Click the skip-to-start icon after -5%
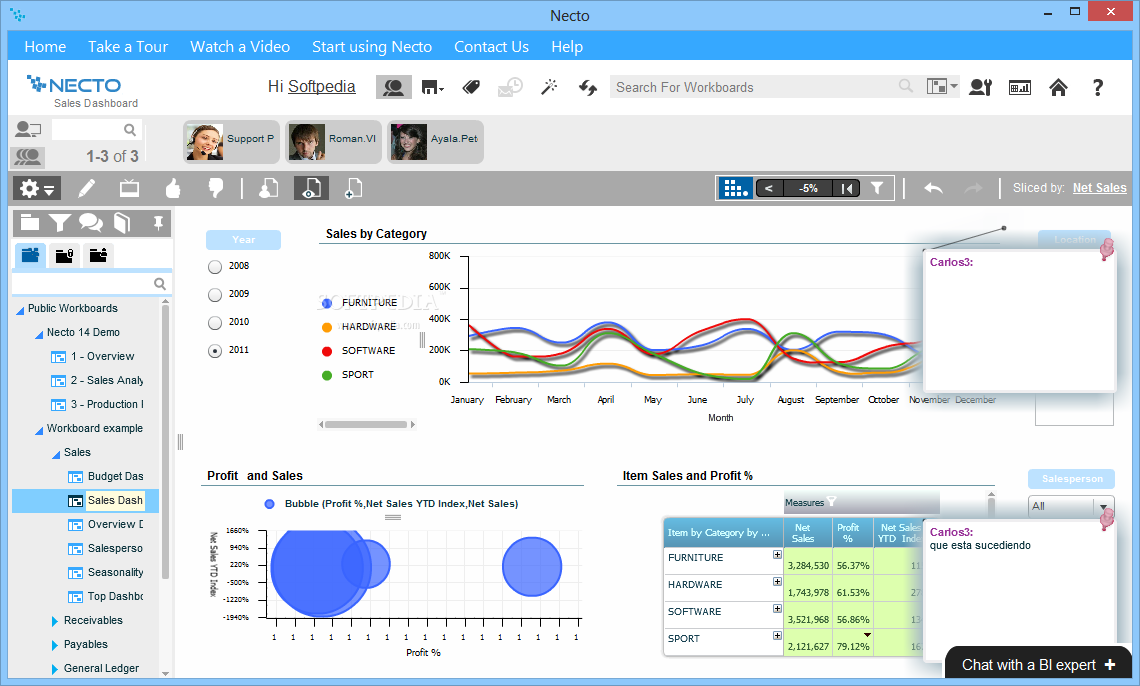 click(847, 189)
